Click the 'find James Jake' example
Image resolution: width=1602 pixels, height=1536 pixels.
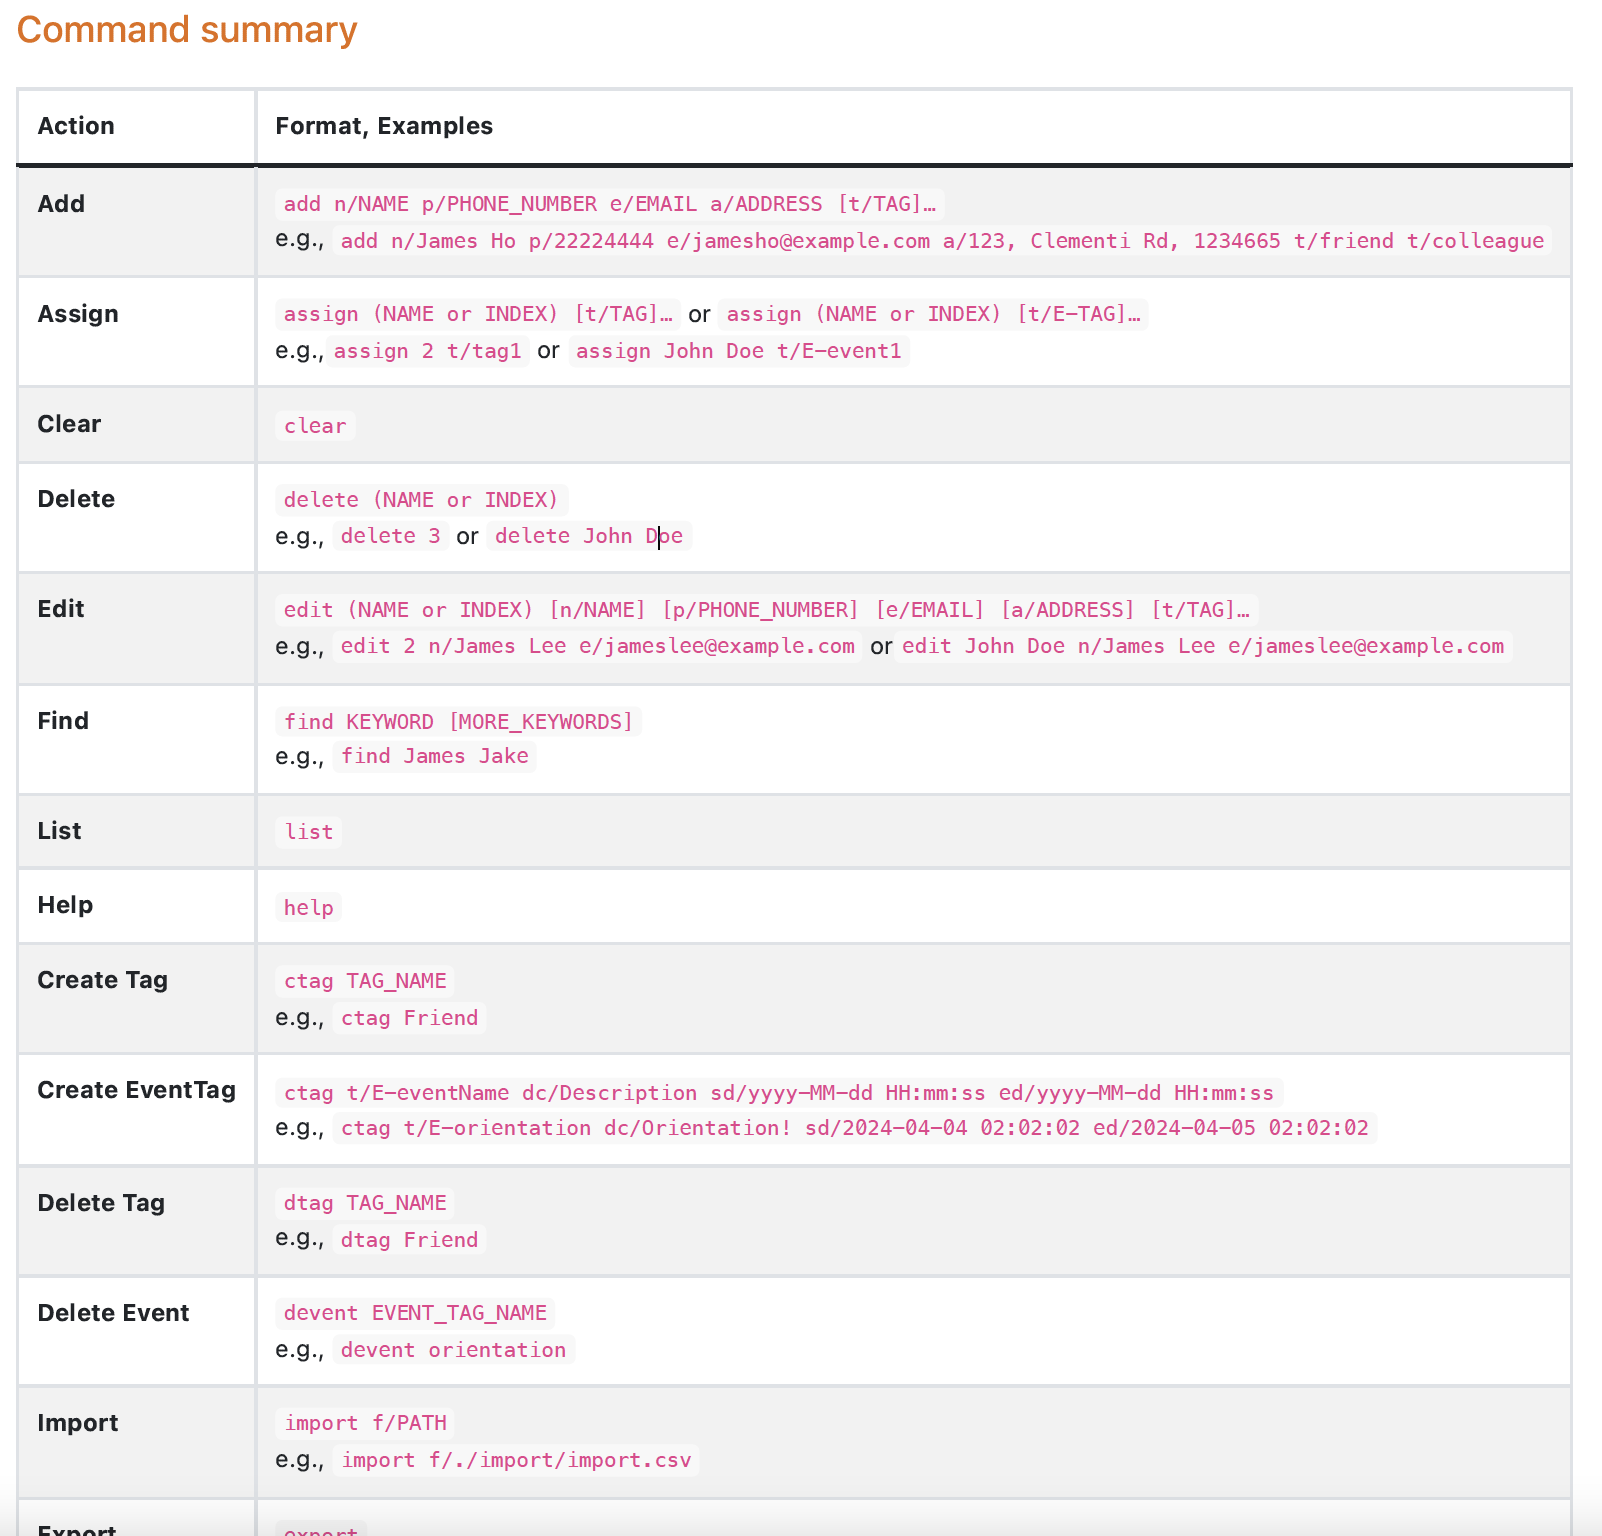(435, 756)
